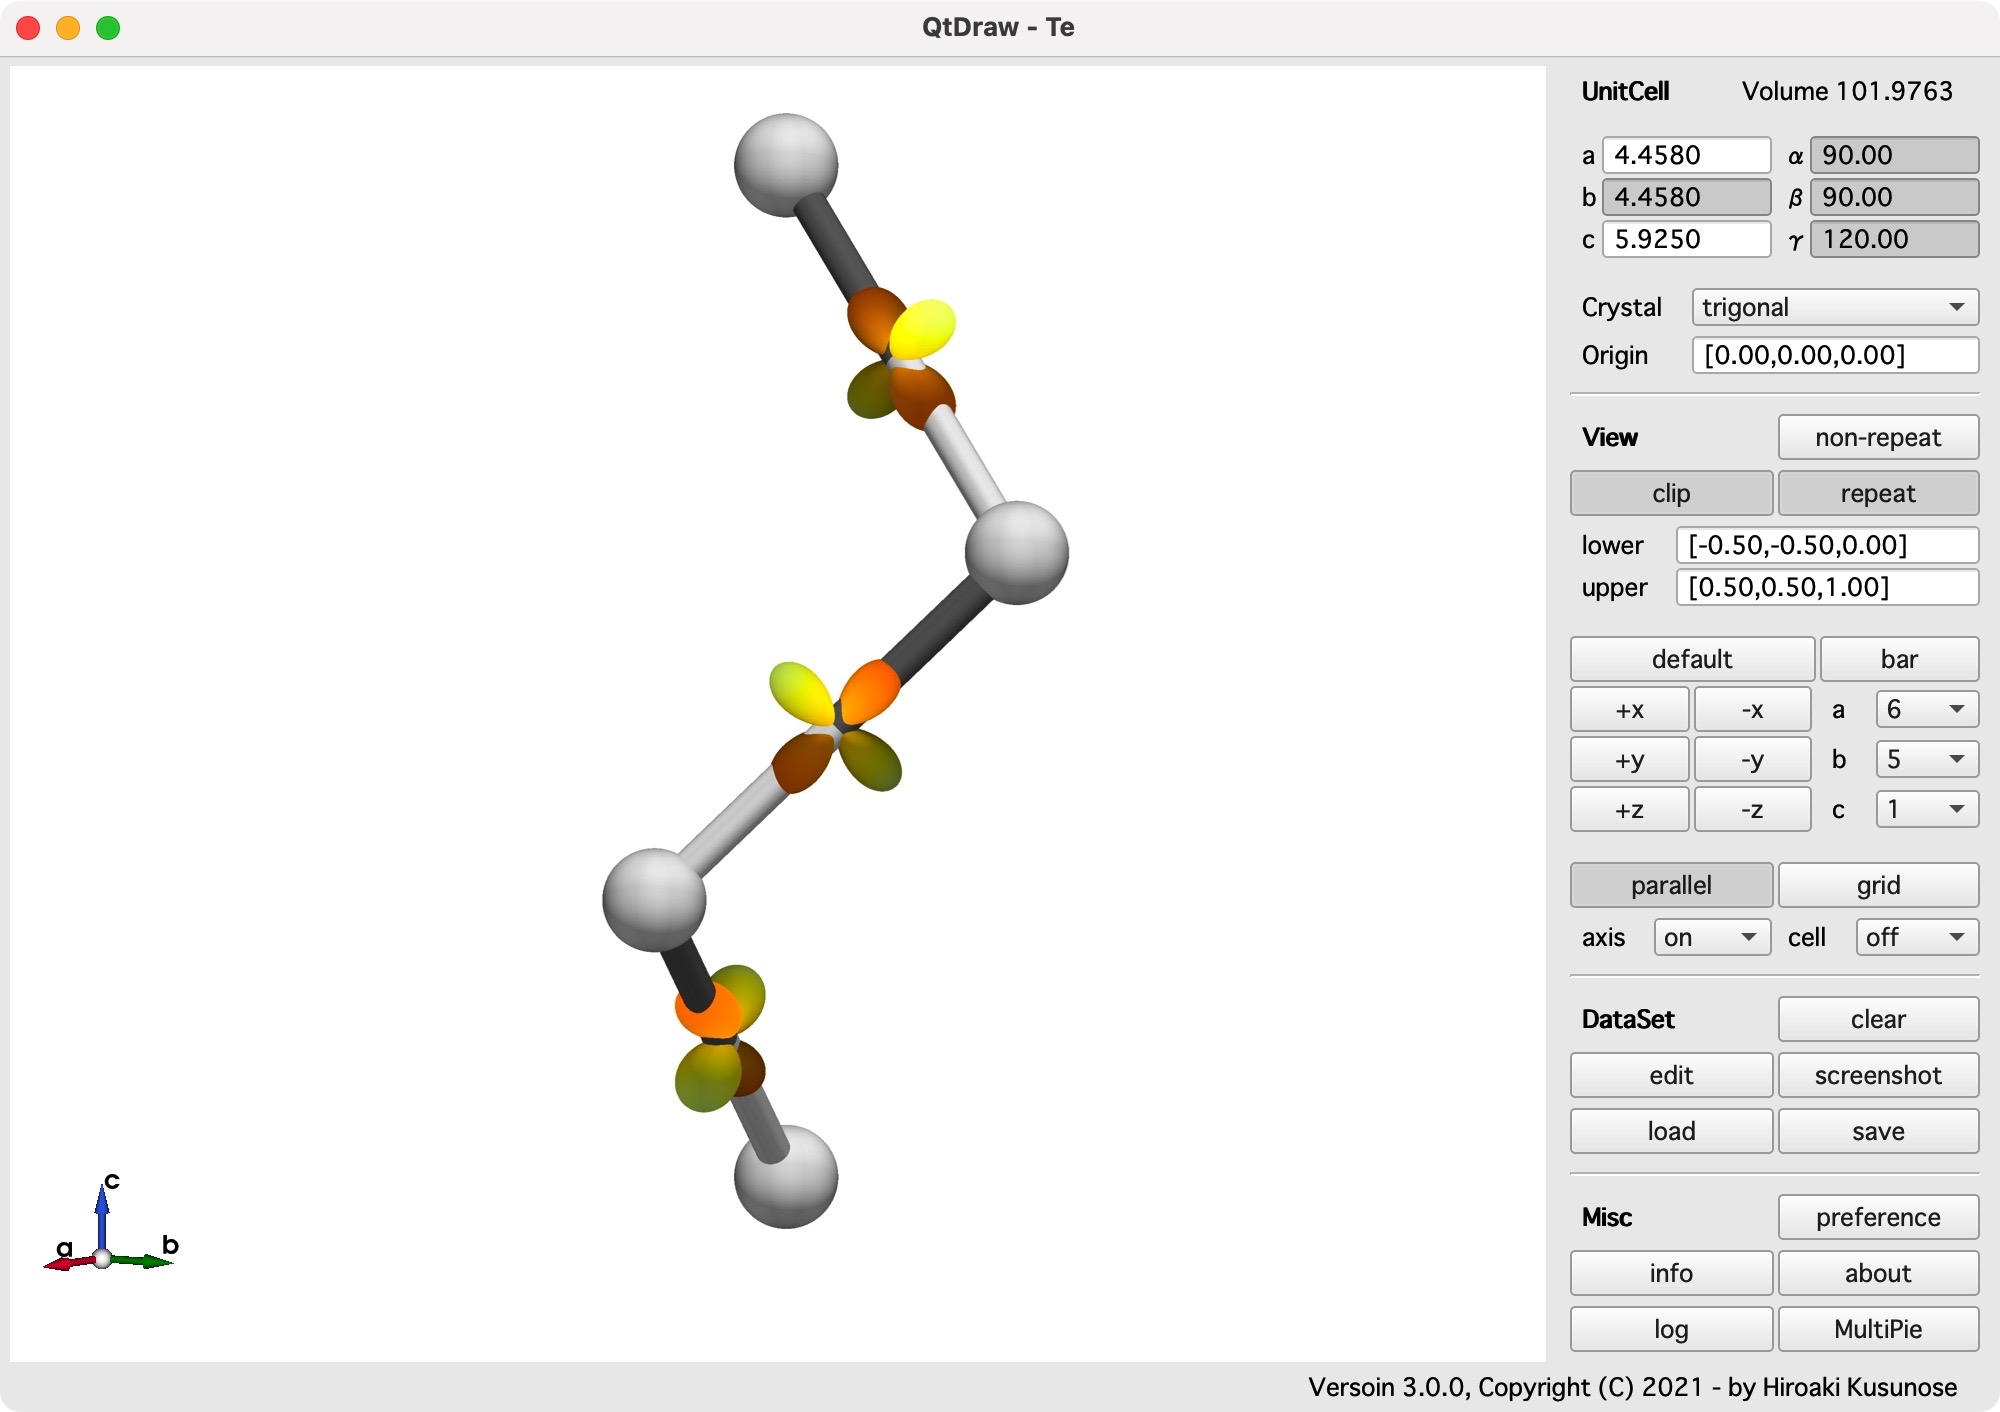This screenshot has width=2000, height=1412.
Task: Expand the a-direction view value dropdown
Action: pyautogui.click(x=1926, y=709)
